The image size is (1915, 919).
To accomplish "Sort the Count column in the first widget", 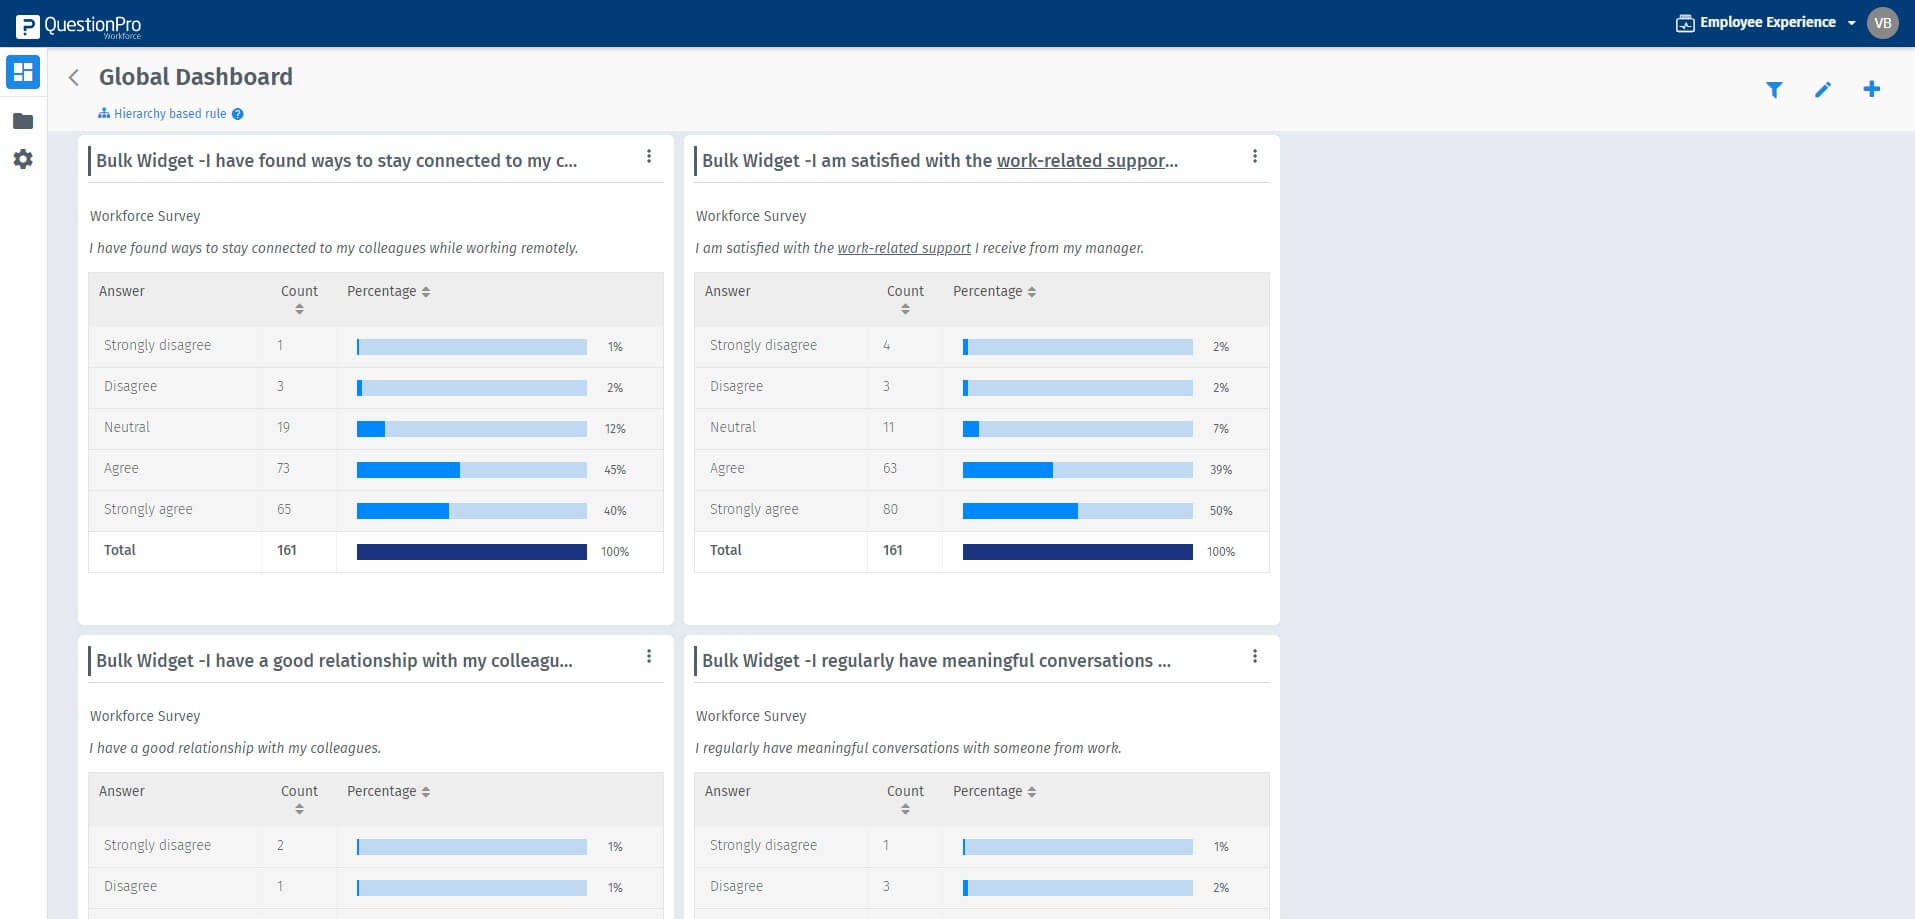I will pos(298,309).
